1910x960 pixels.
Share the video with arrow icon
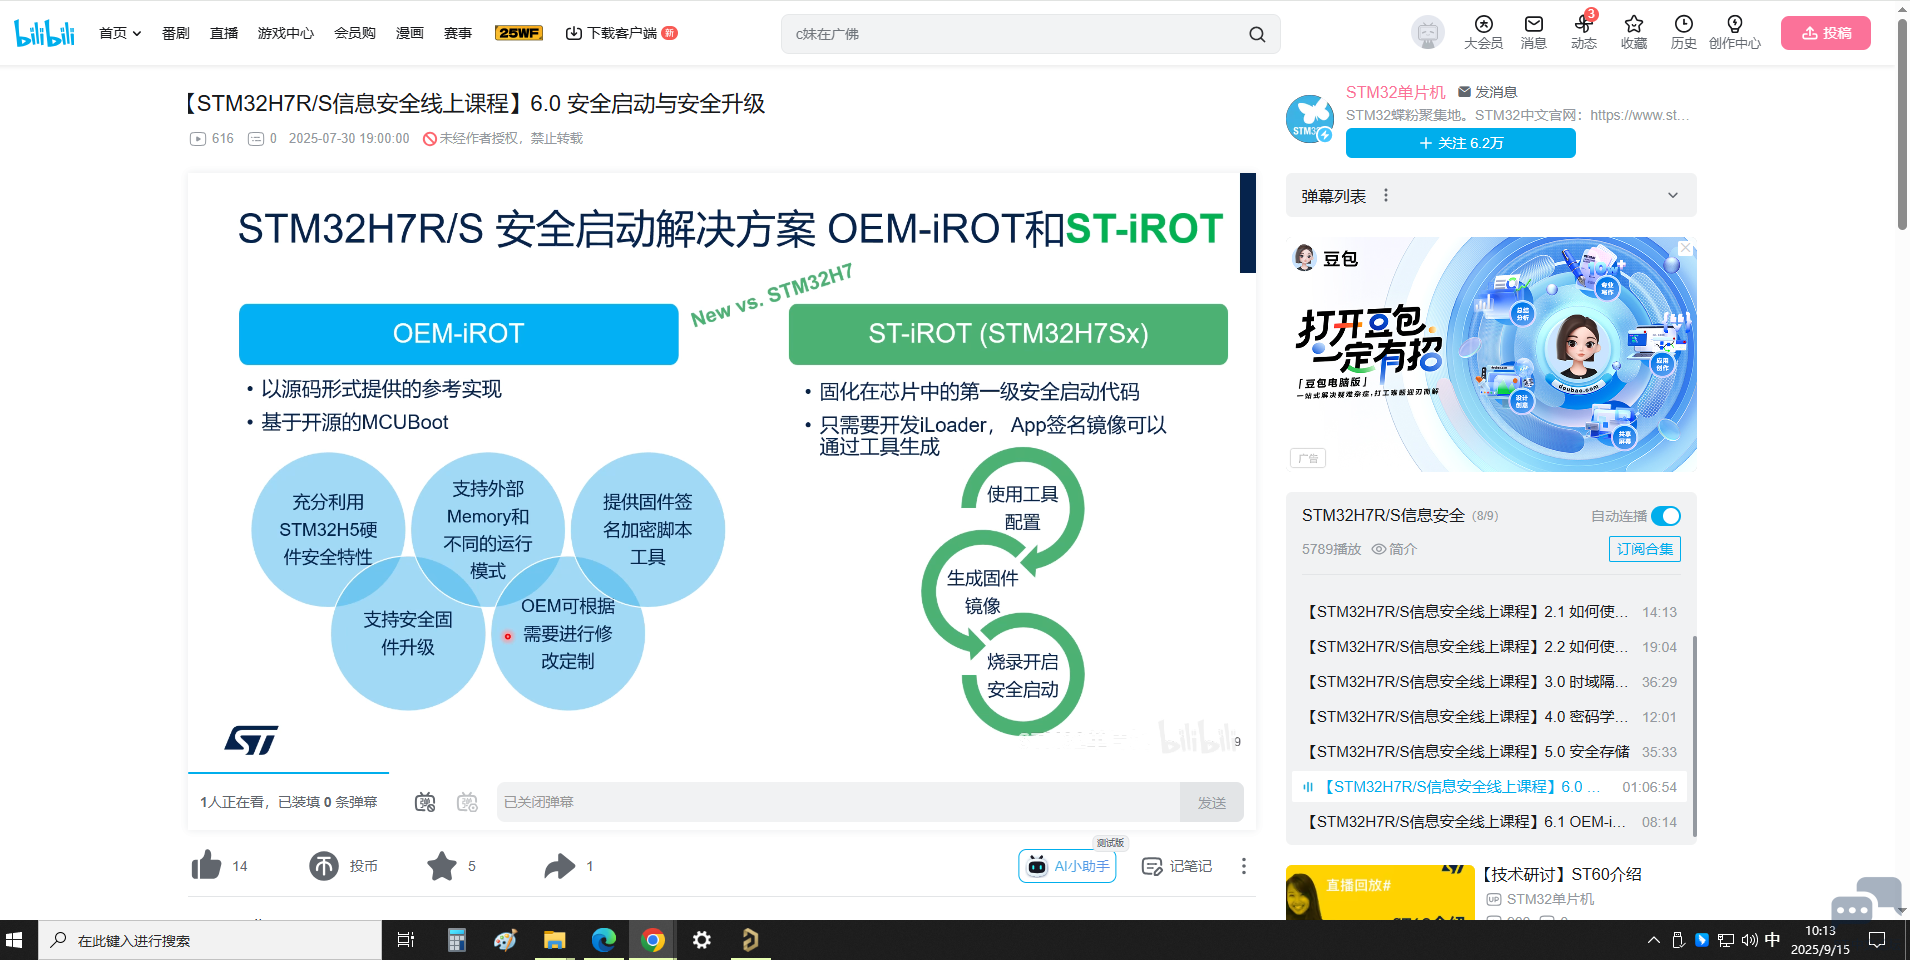point(560,866)
